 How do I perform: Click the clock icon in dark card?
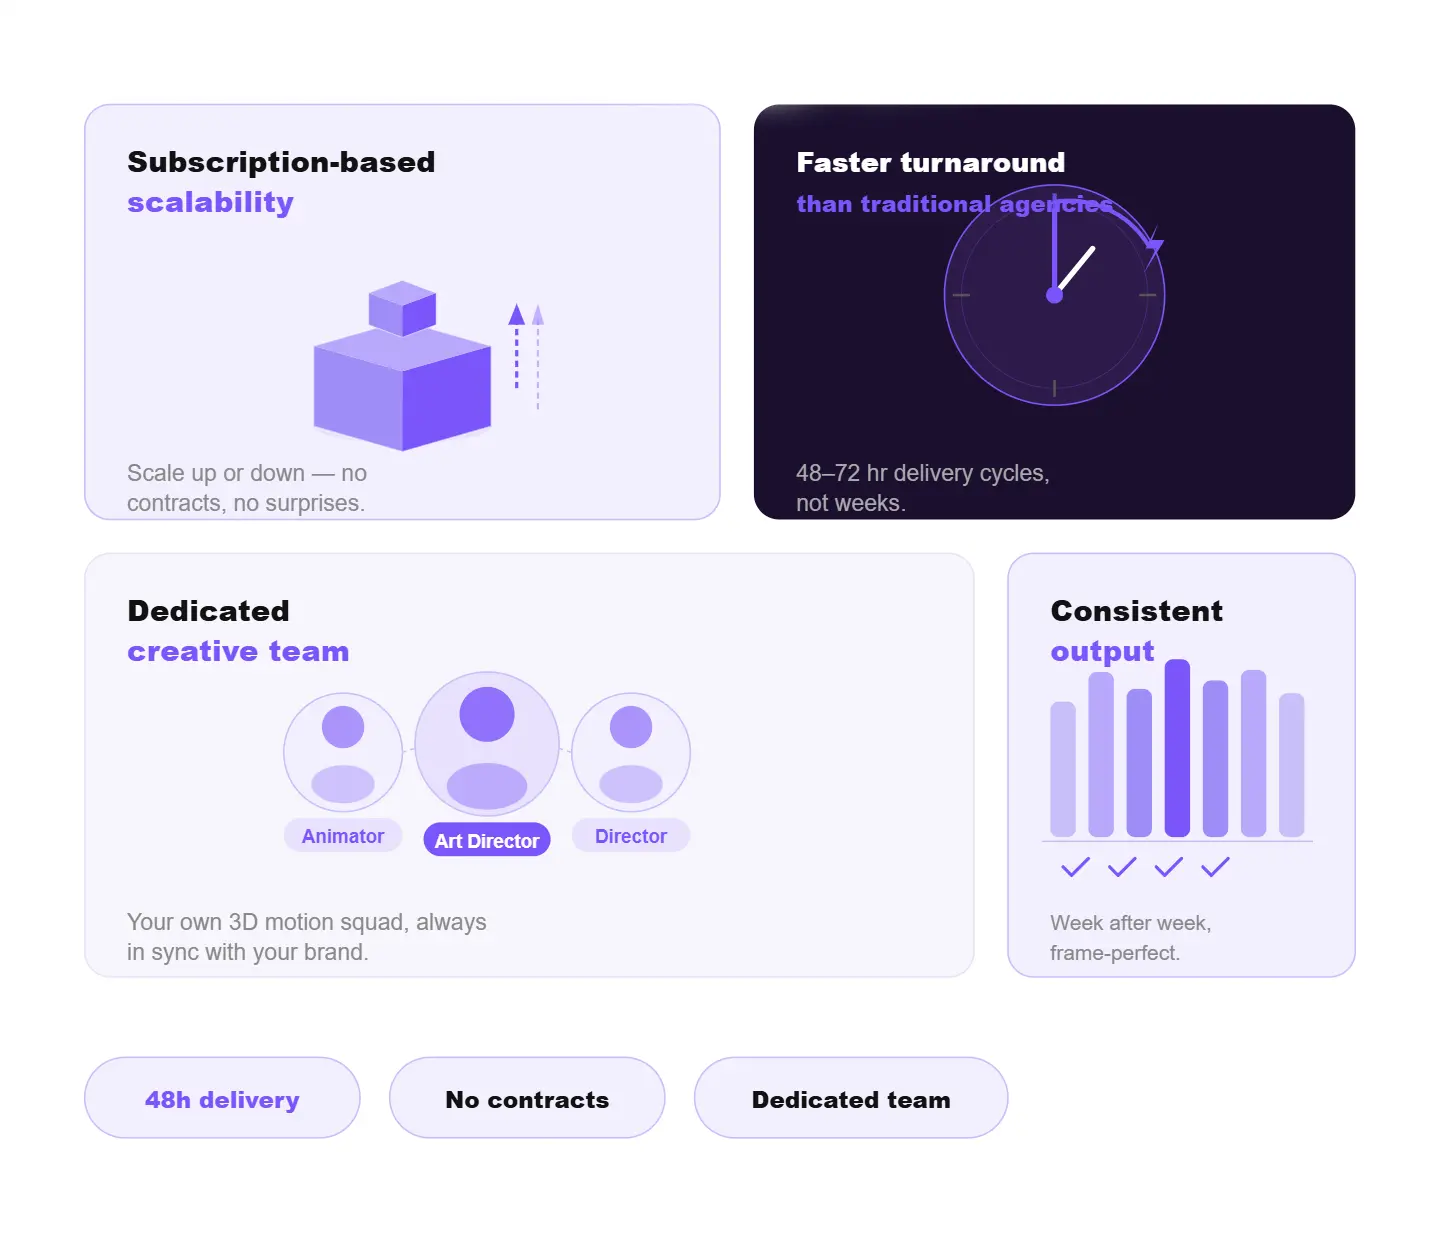point(1054,296)
